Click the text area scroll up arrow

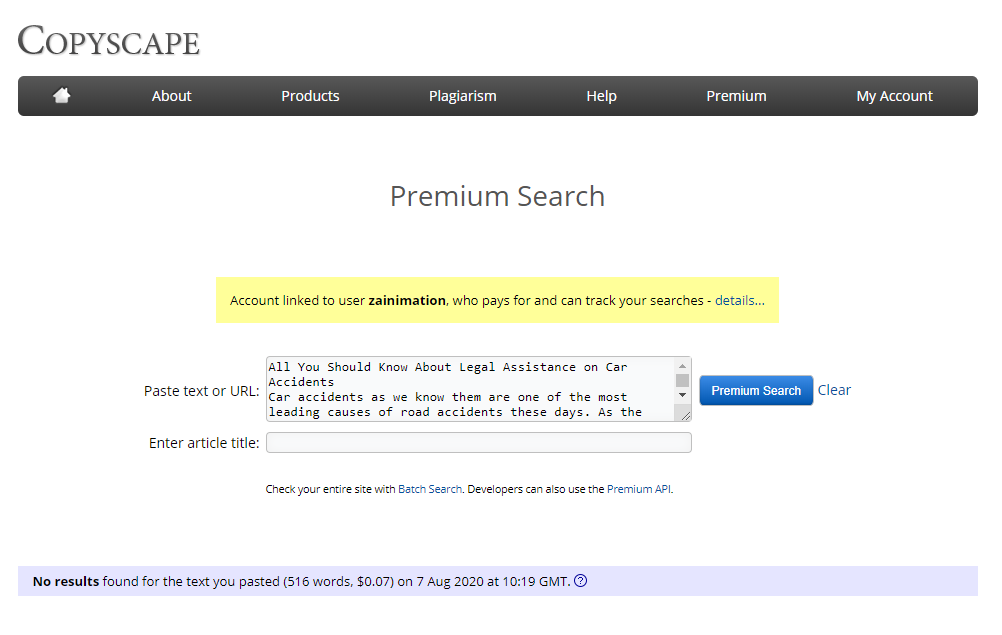click(683, 366)
